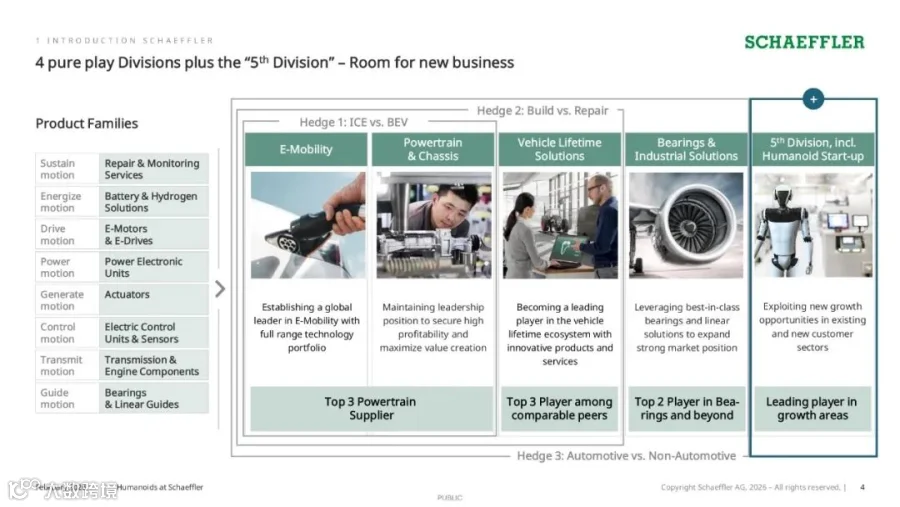900x507 pixels.
Task: Open the engineer inspecting powertrain image
Action: coord(434,225)
